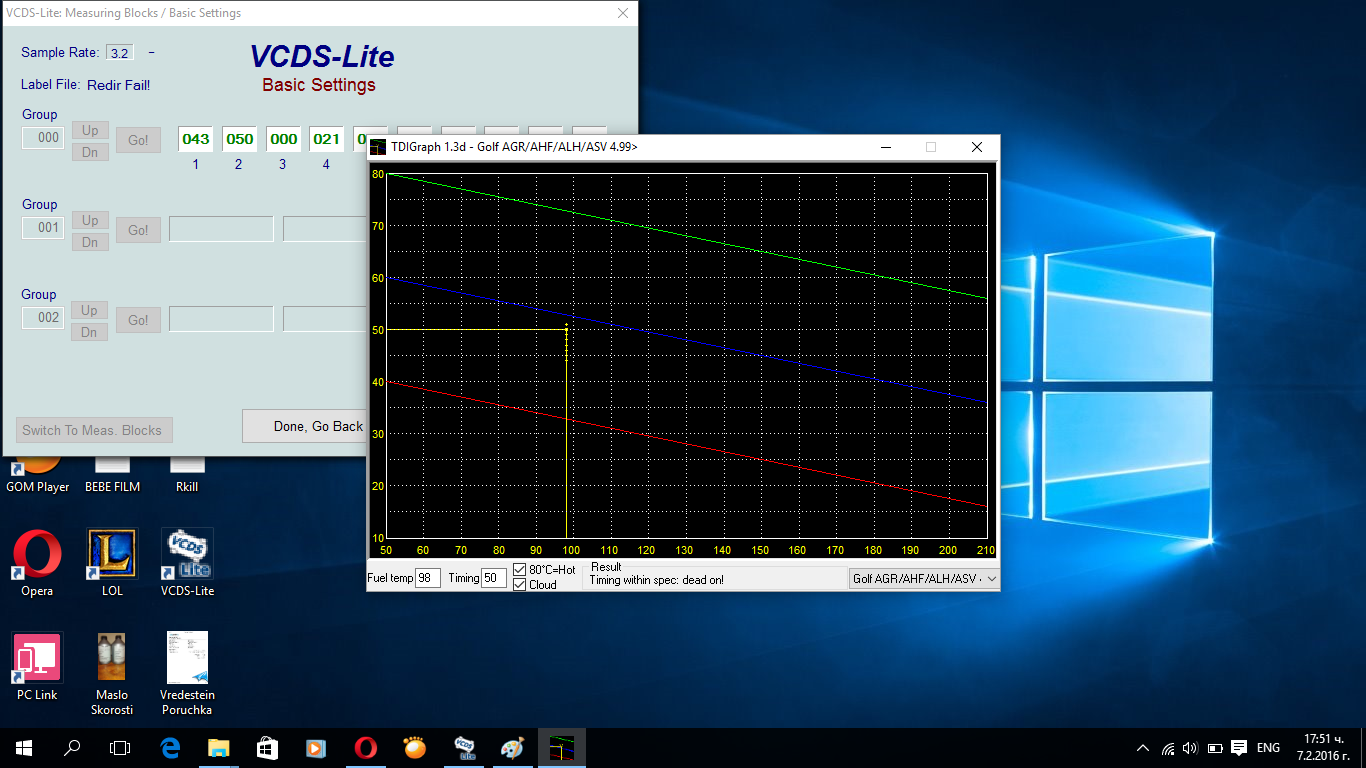Open Microsoft Edge from the taskbar
1366x768 pixels.
pos(170,747)
